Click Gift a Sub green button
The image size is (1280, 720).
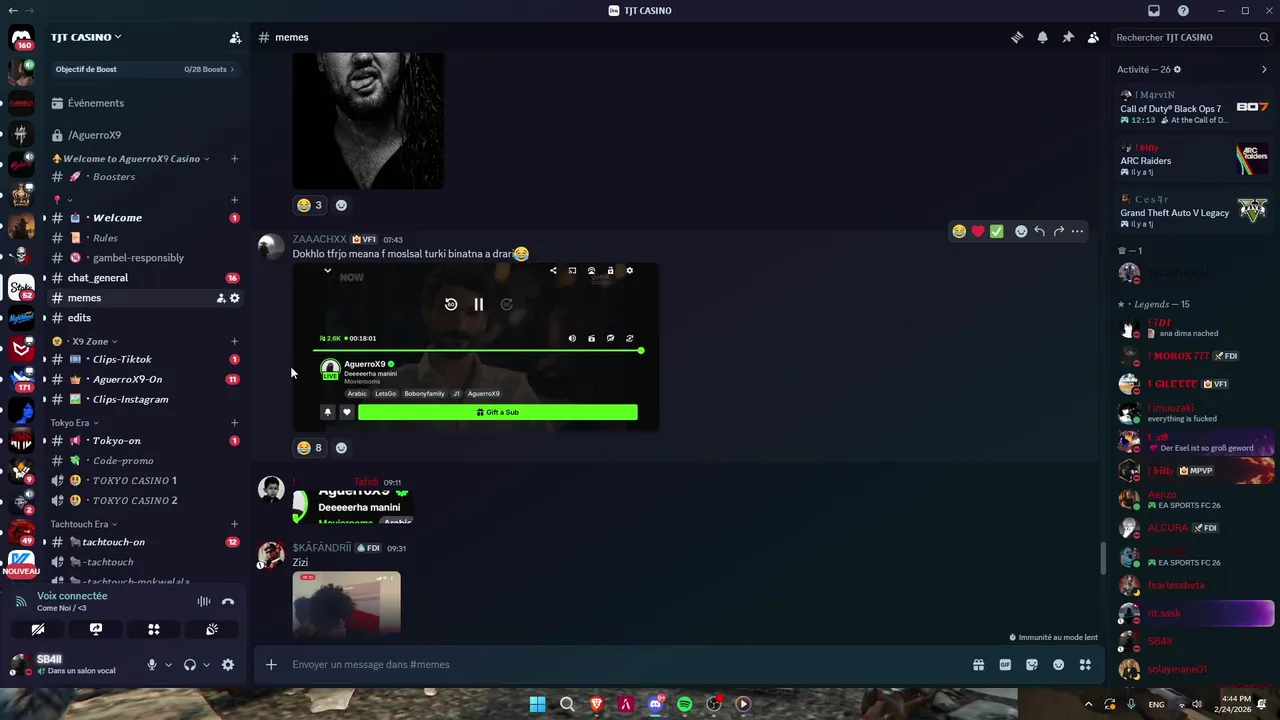coord(498,412)
